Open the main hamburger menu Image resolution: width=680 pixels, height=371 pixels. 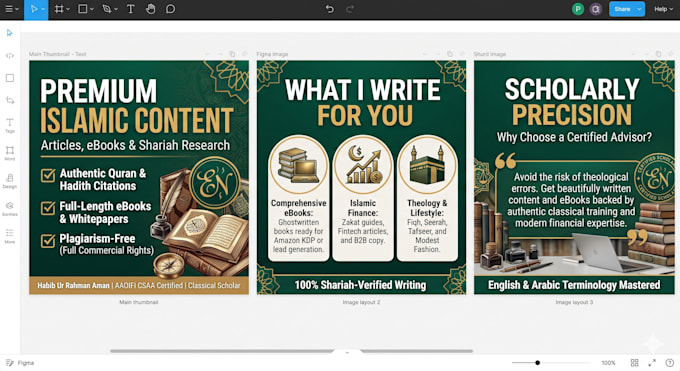[9, 9]
